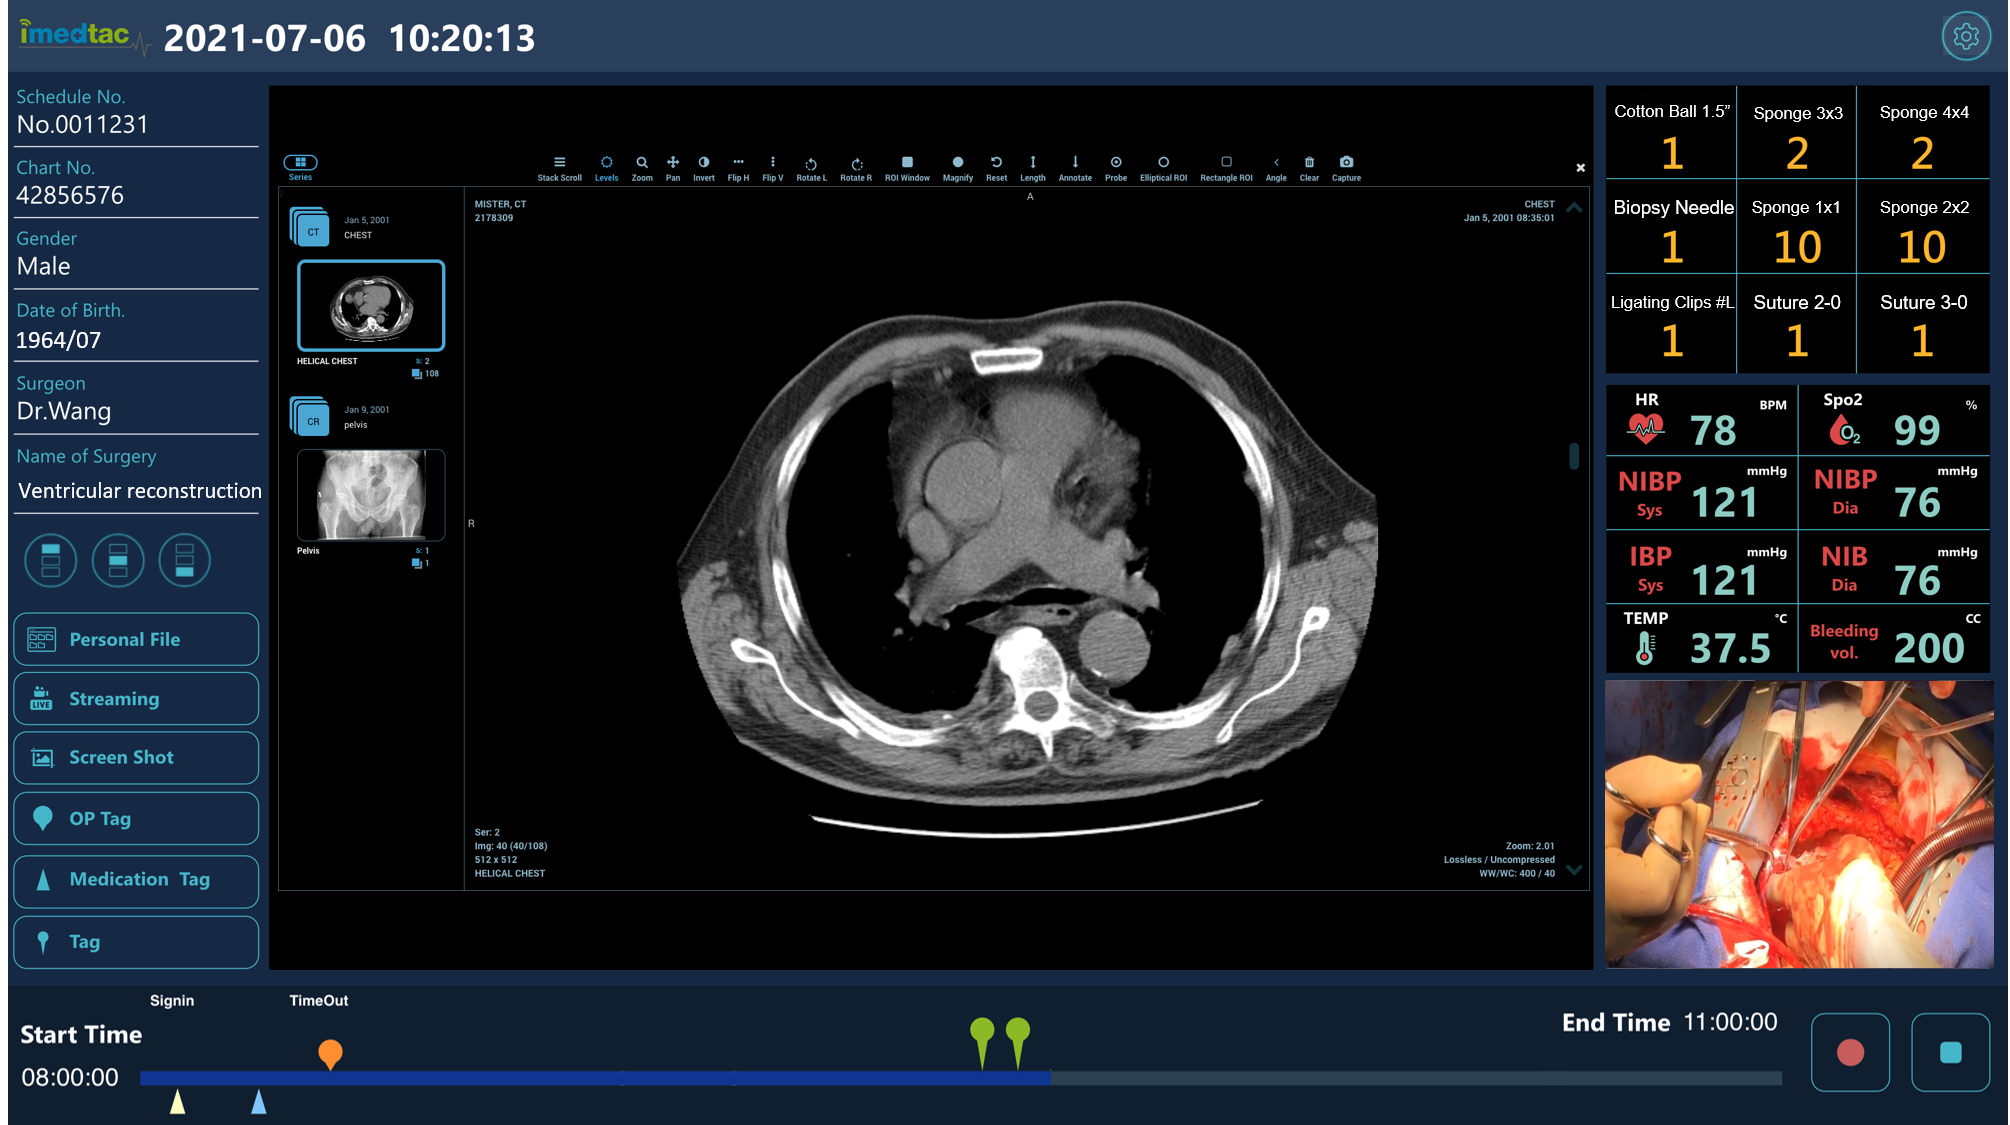Rotate the image left

click(x=811, y=167)
